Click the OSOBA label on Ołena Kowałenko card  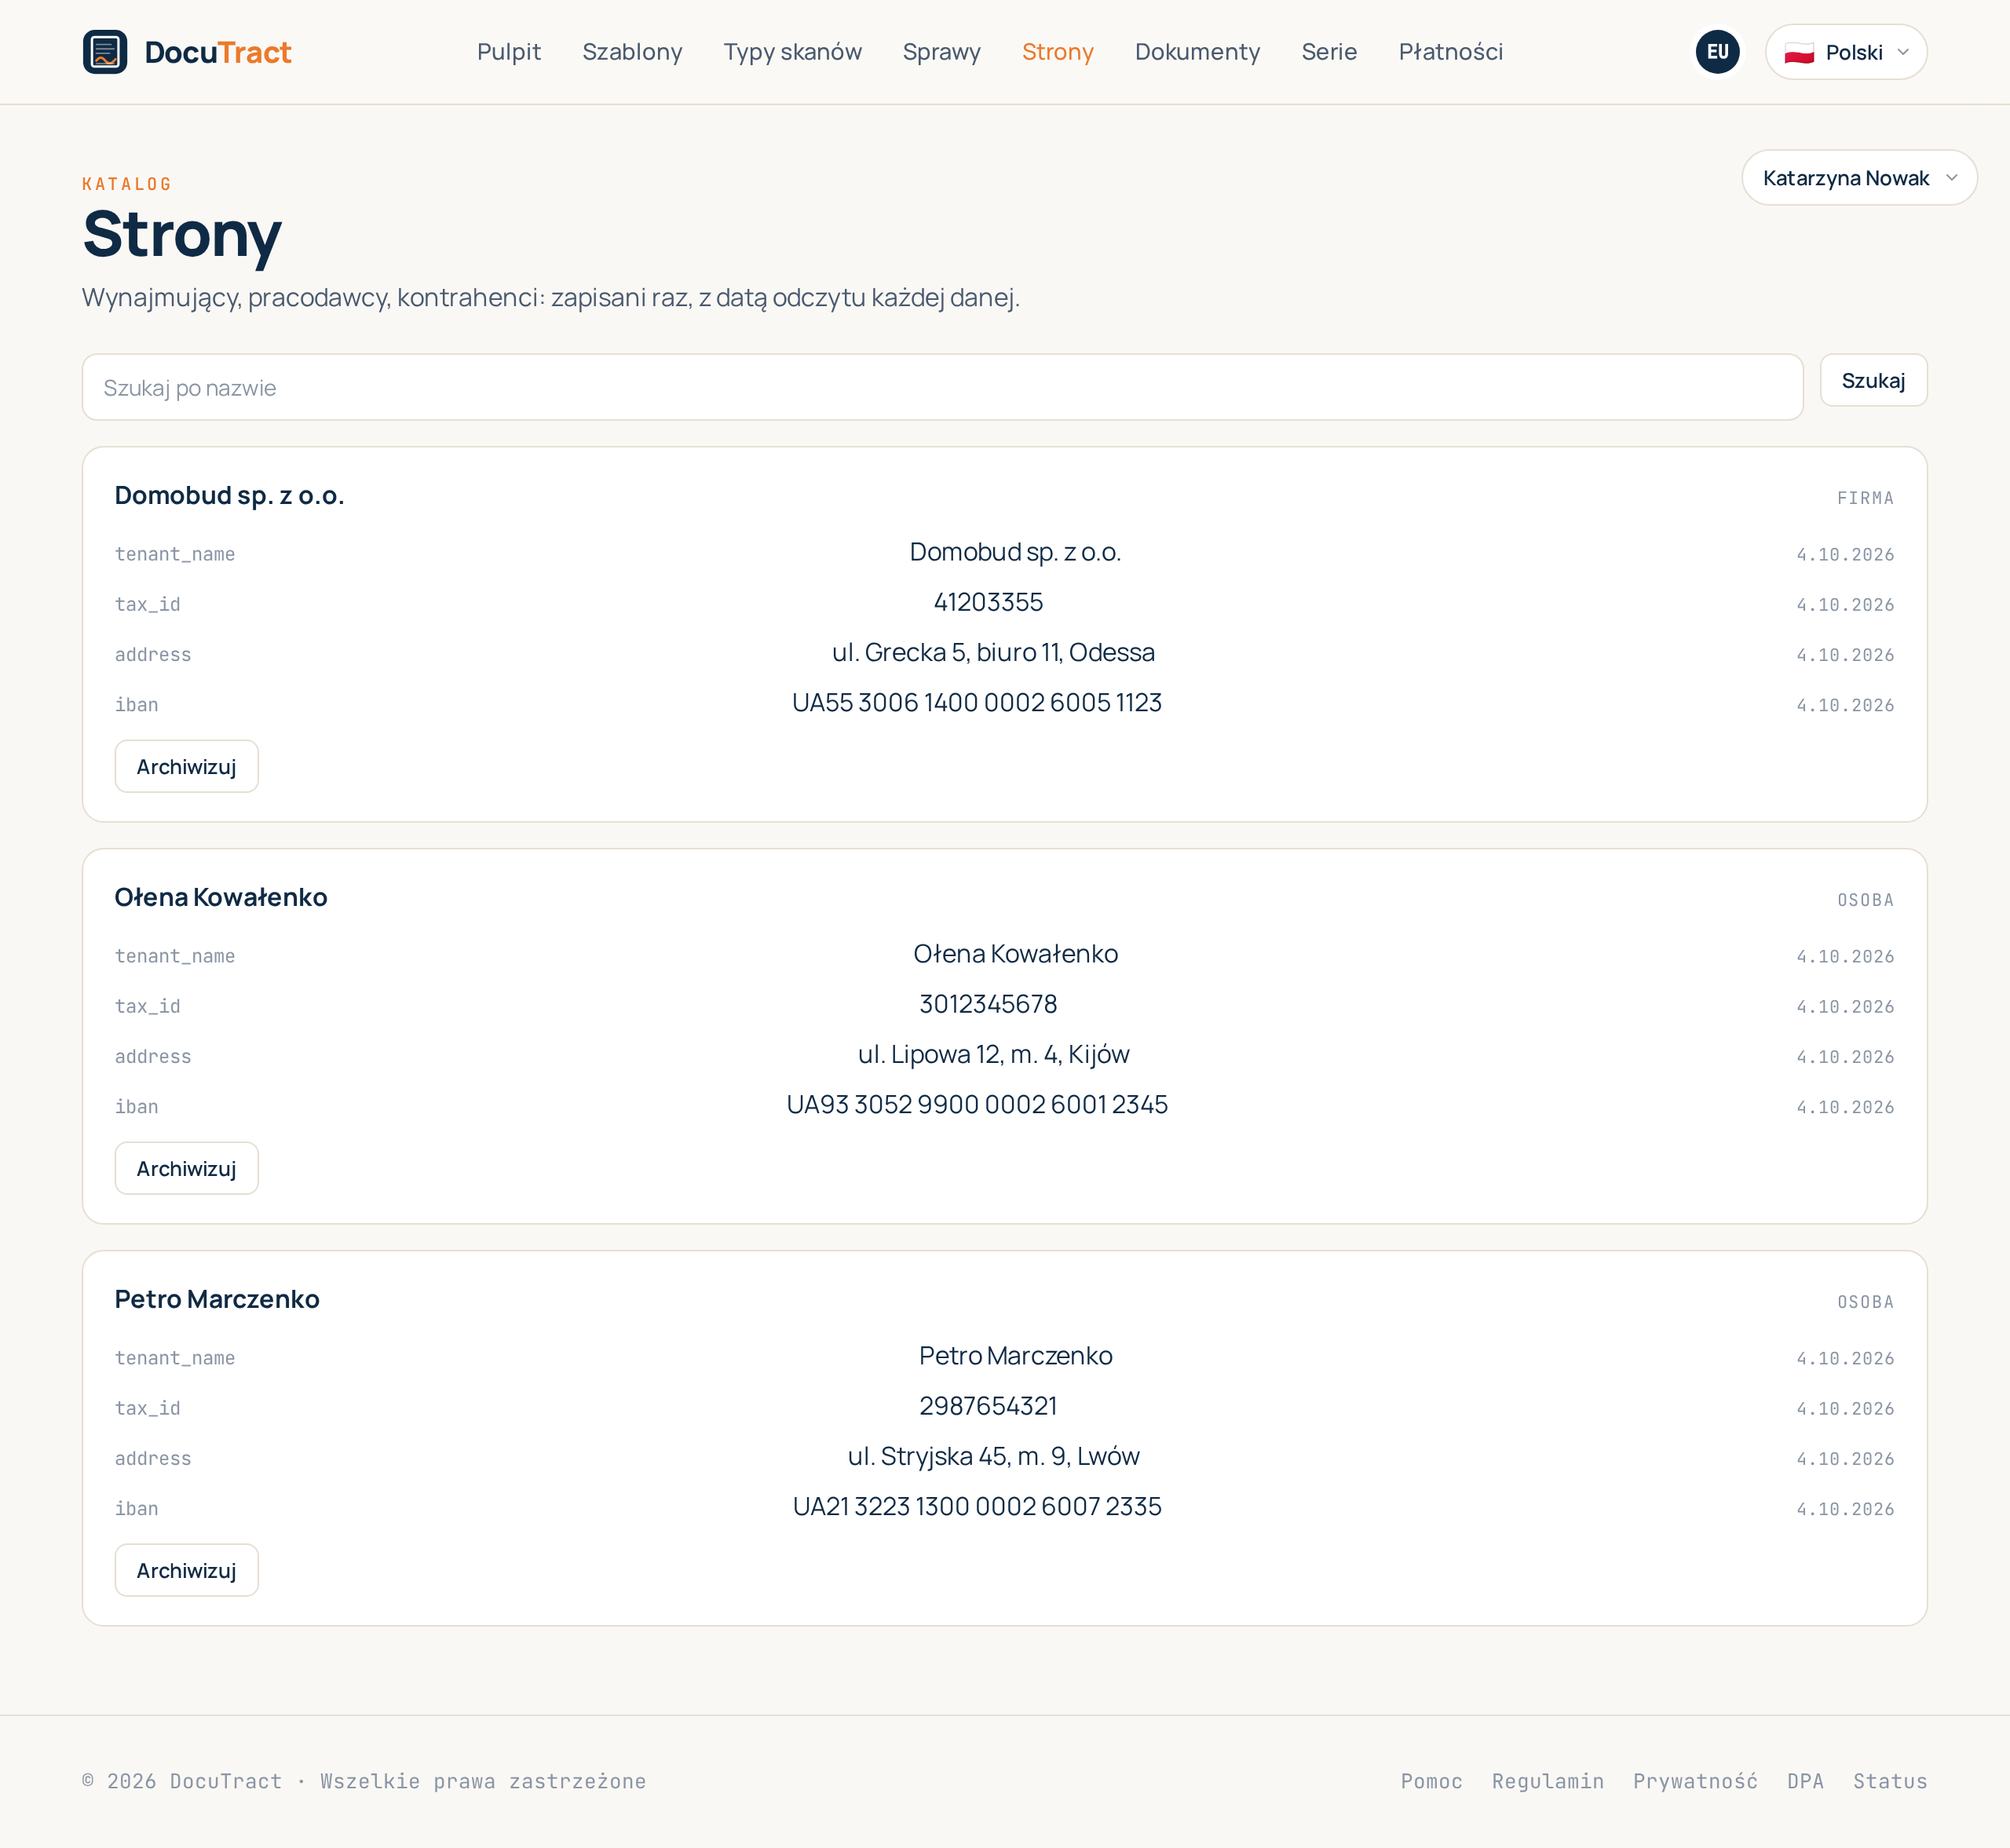click(1865, 900)
